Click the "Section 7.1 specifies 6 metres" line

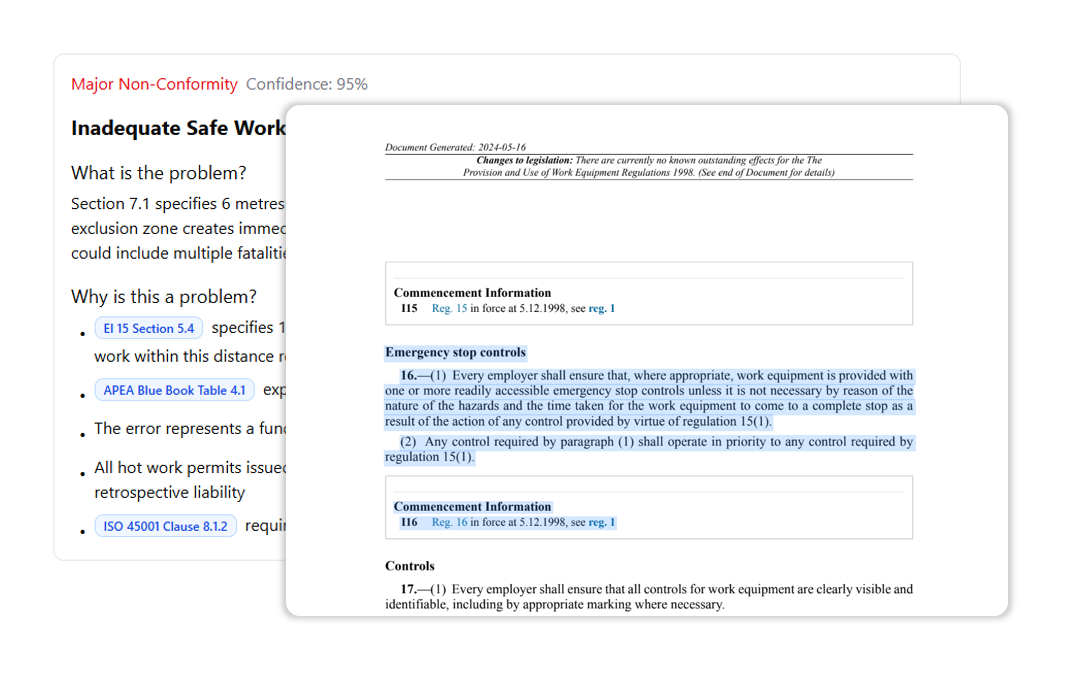coord(178,204)
